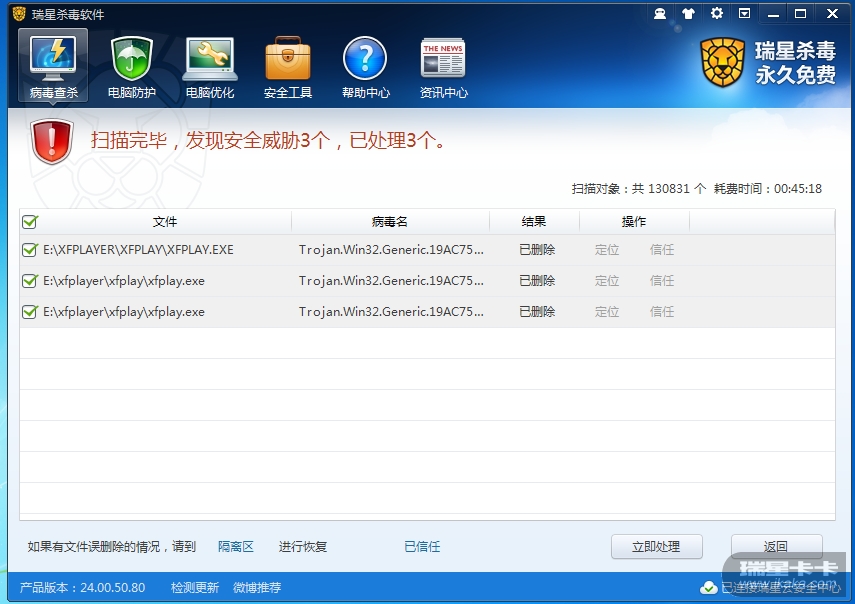This screenshot has height=604, width=855.
Task: Click the 已连接瑞星云安全中心 status text
Action: click(x=781, y=588)
